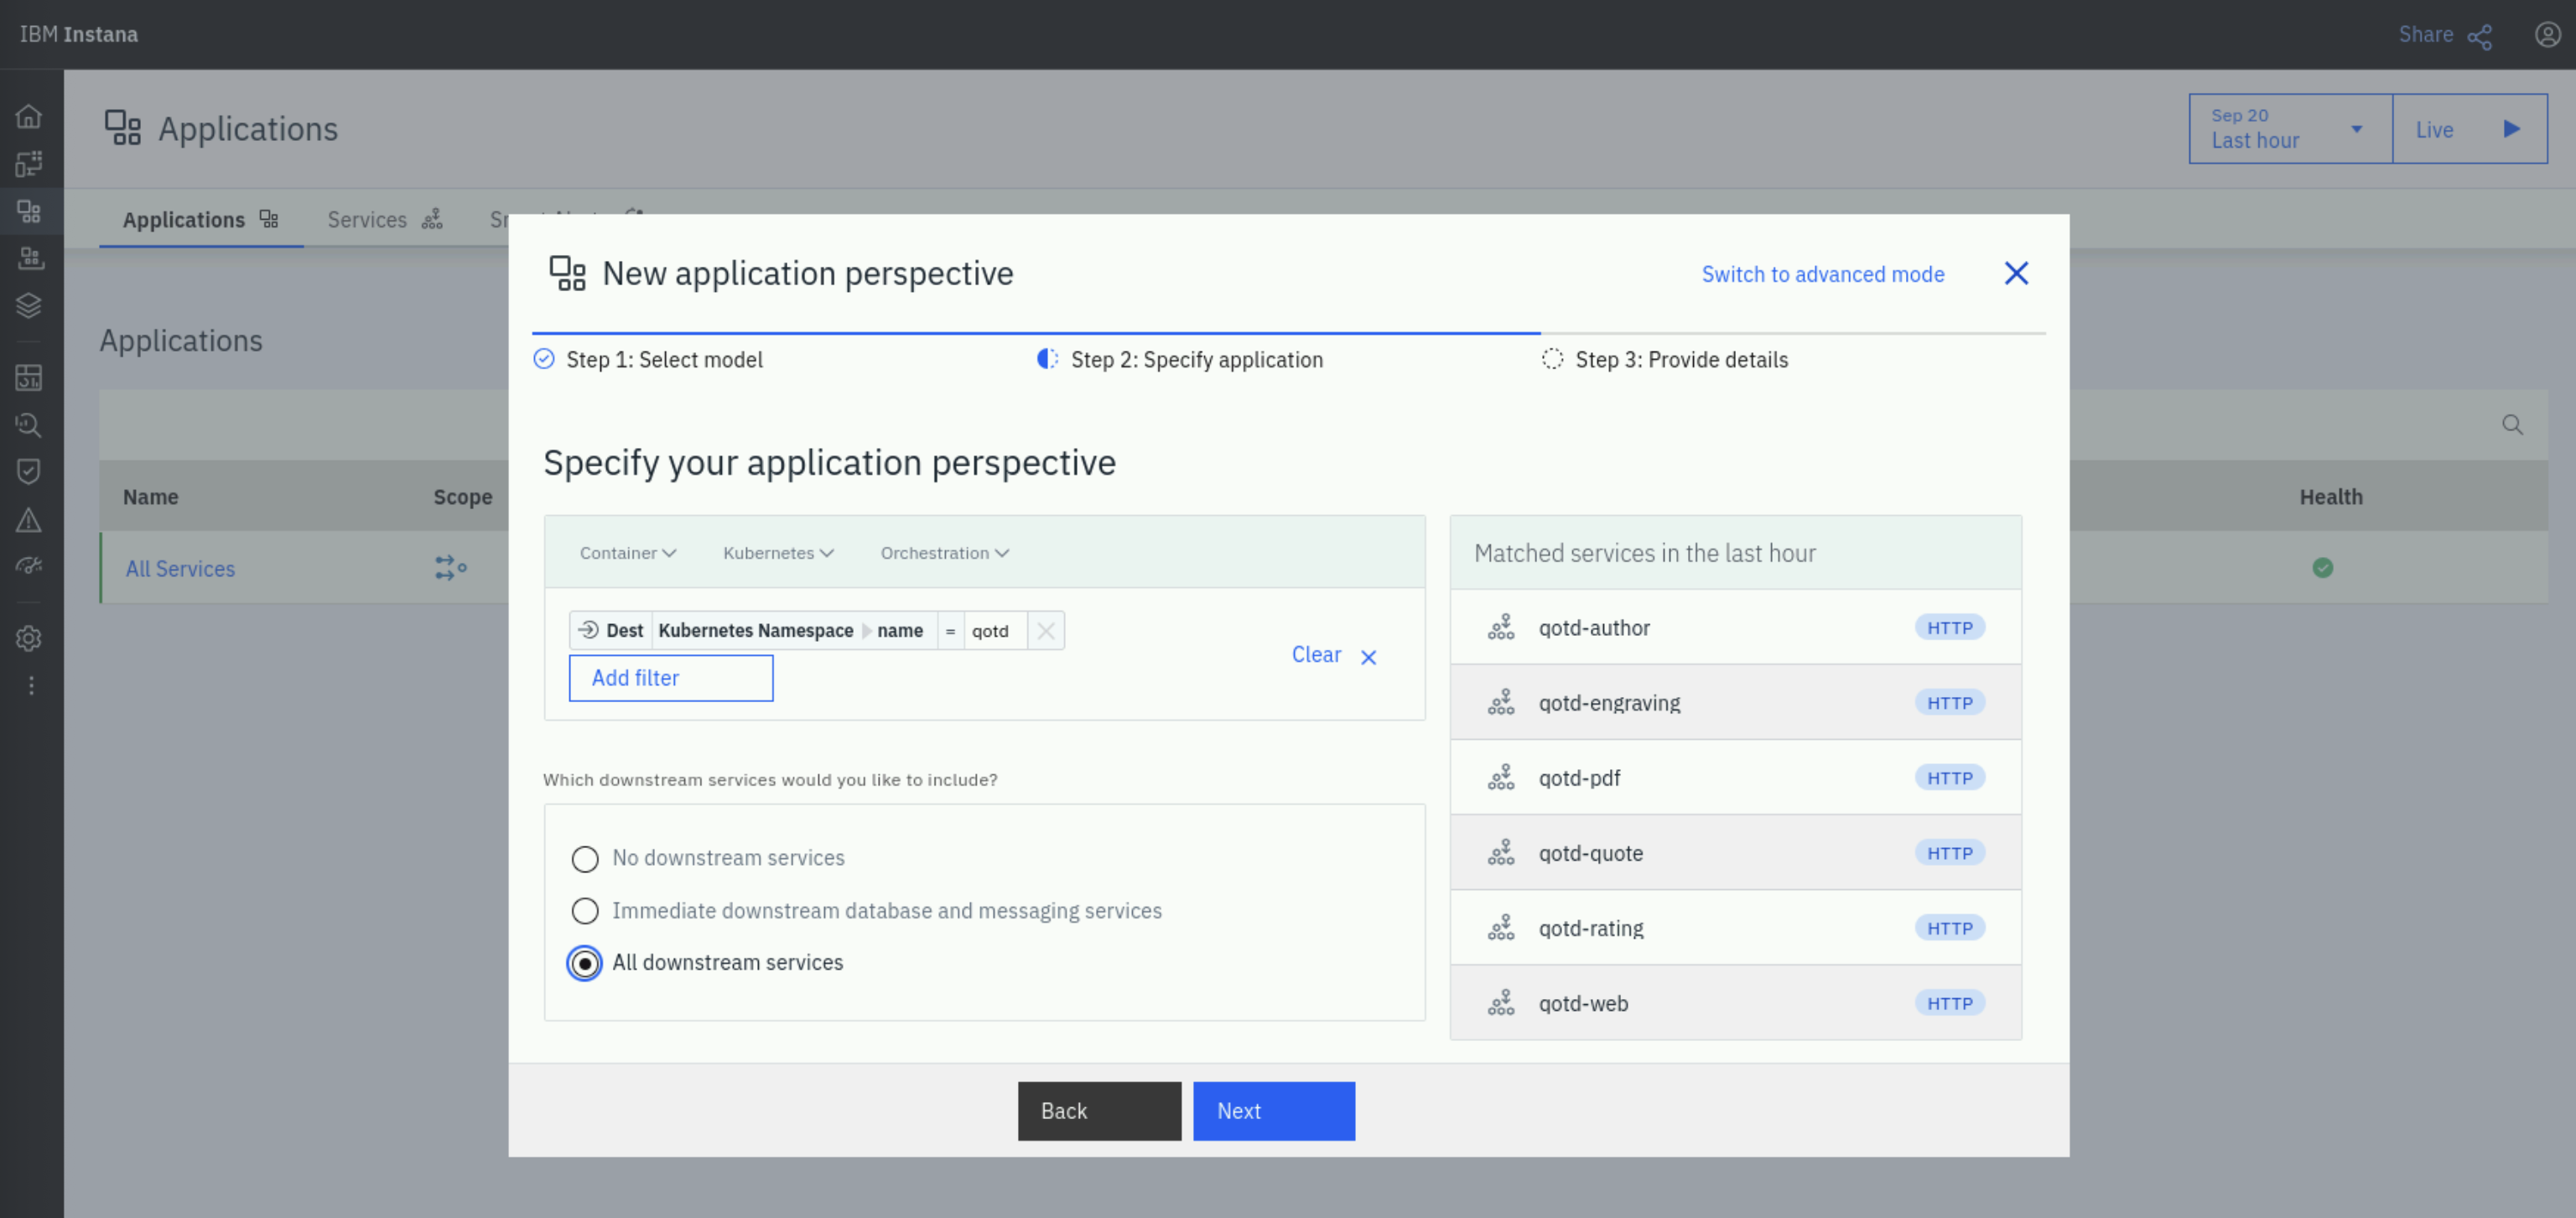Open the Orchestration dropdown
Viewport: 2576px width, 1218px height.
943,553
